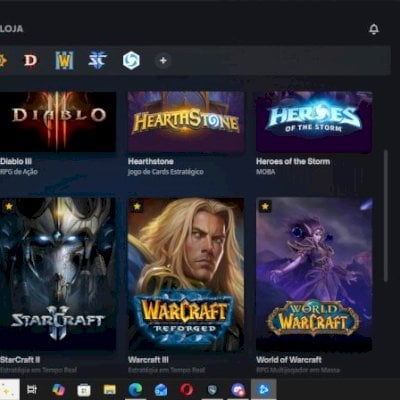400x400 pixels.
Task: Open the Warcraft W shortcut in favorites bar
Action: pos(64,61)
